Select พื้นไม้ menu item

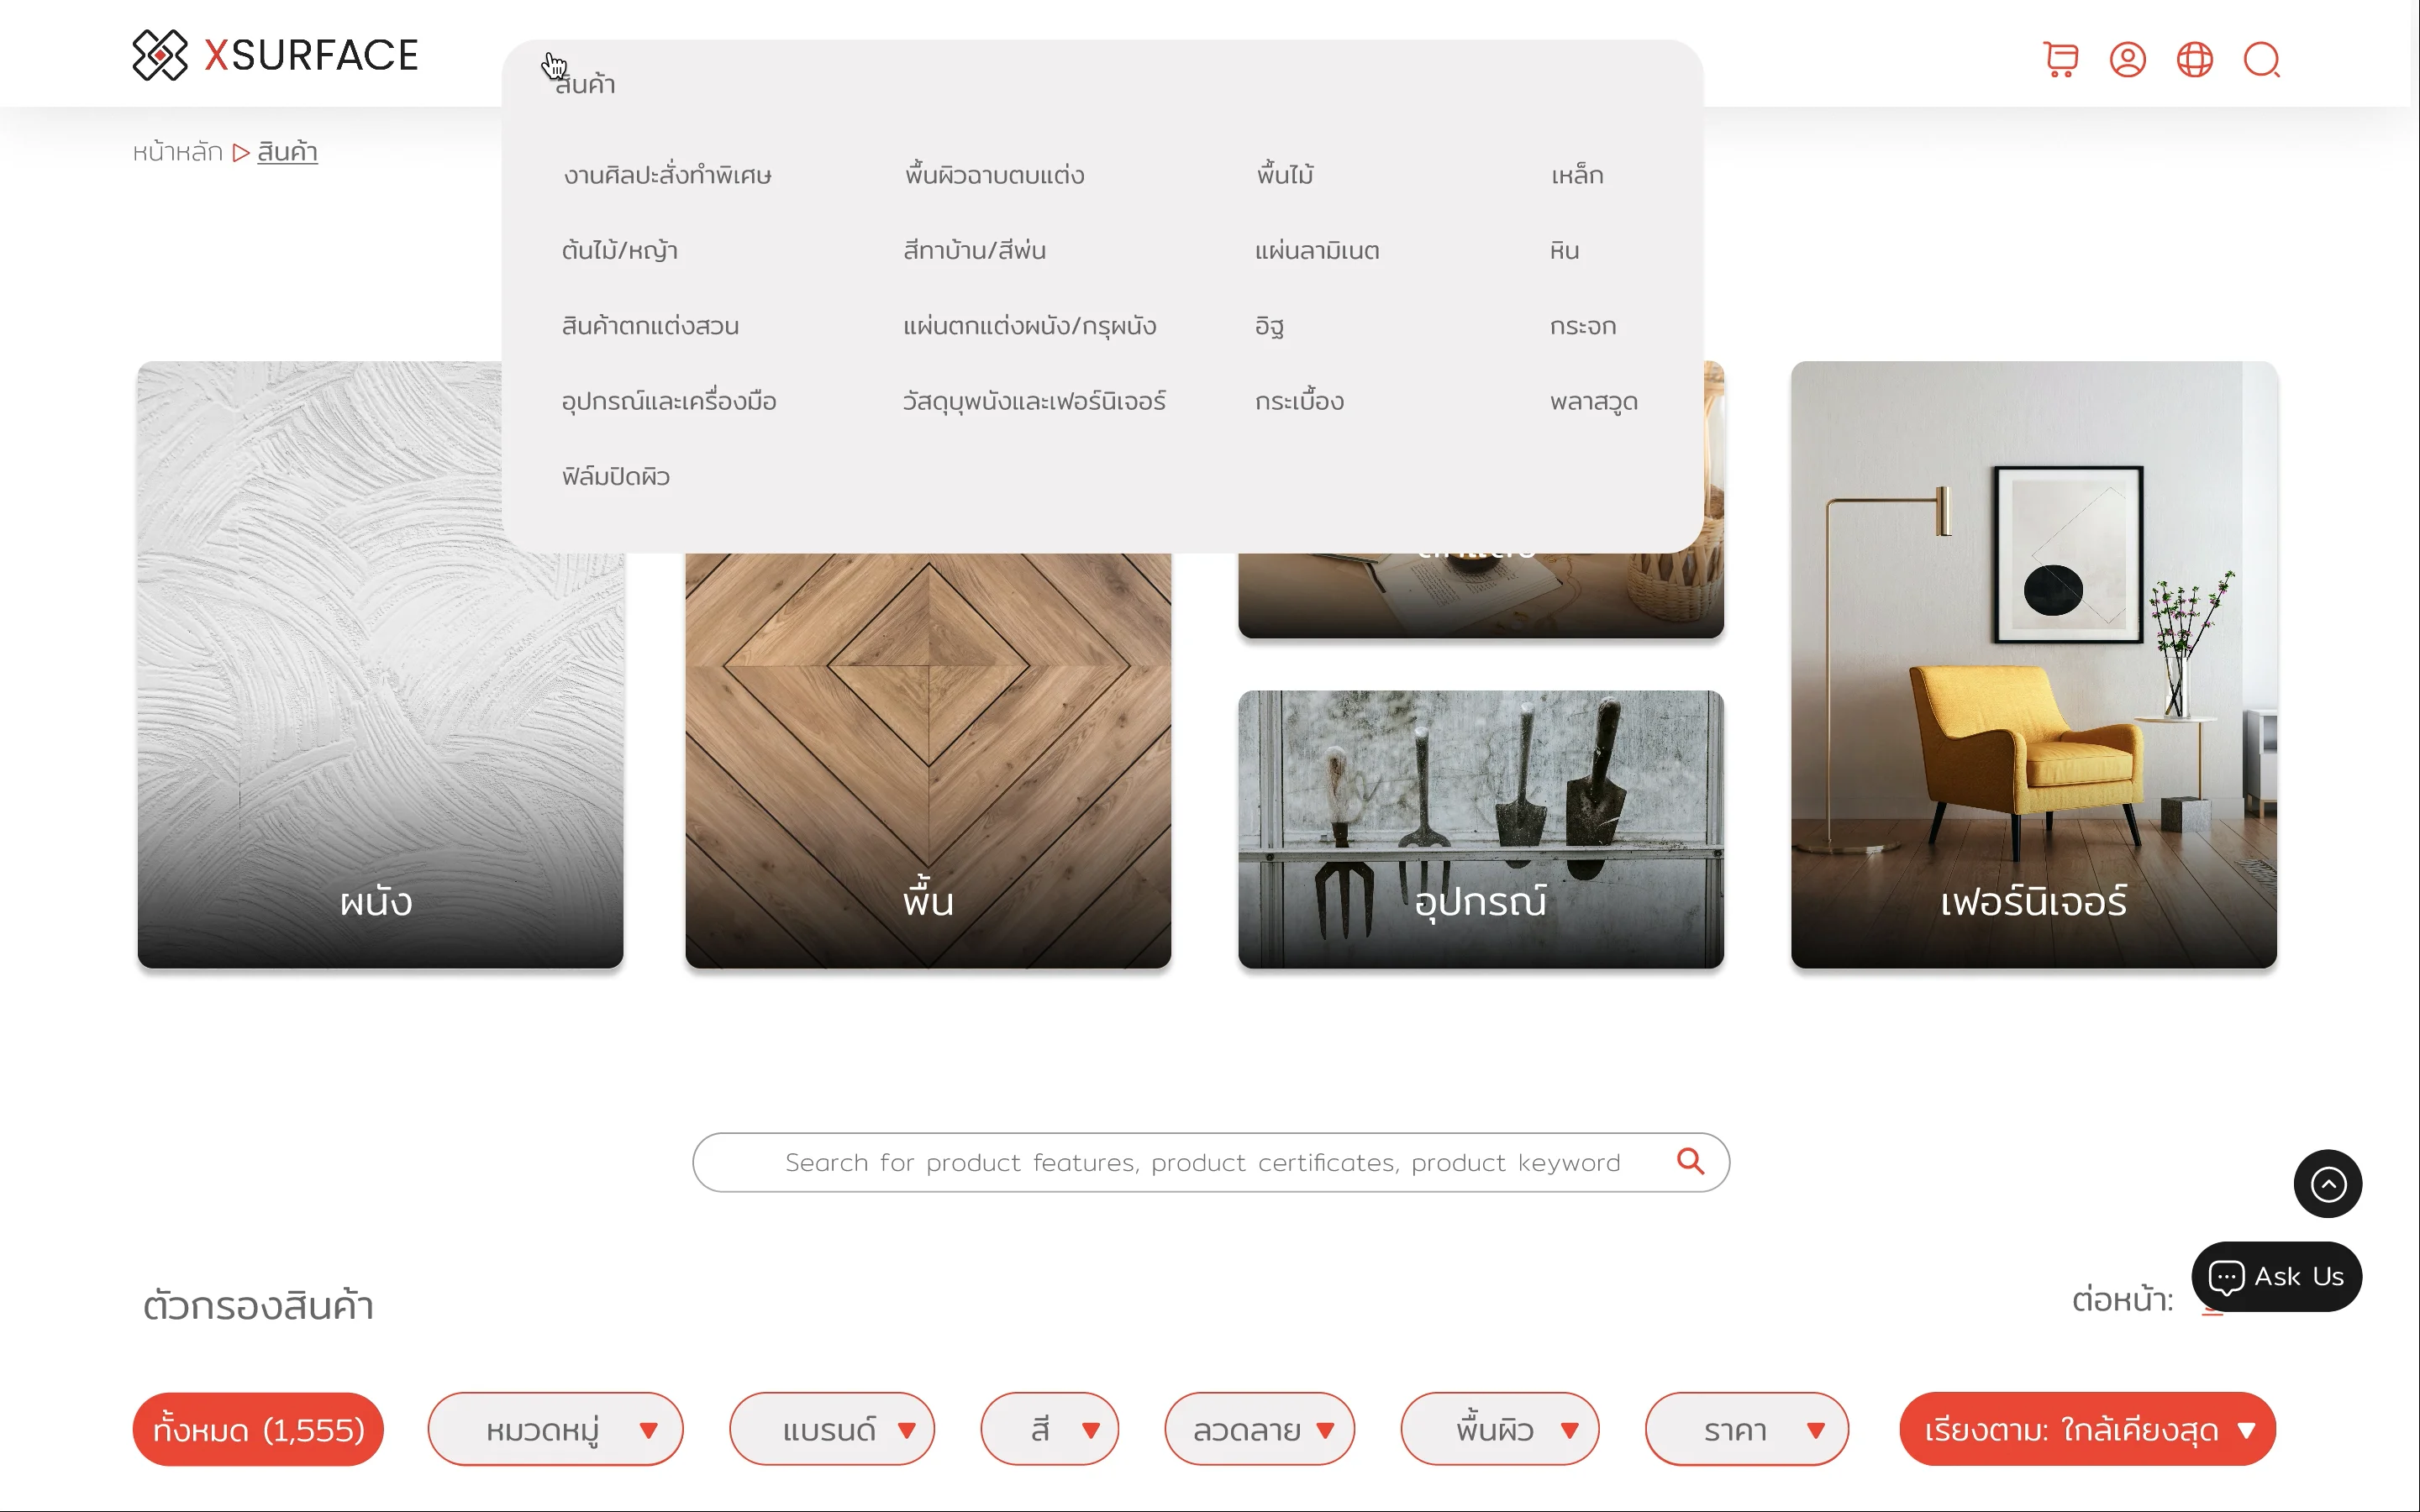tap(1285, 175)
